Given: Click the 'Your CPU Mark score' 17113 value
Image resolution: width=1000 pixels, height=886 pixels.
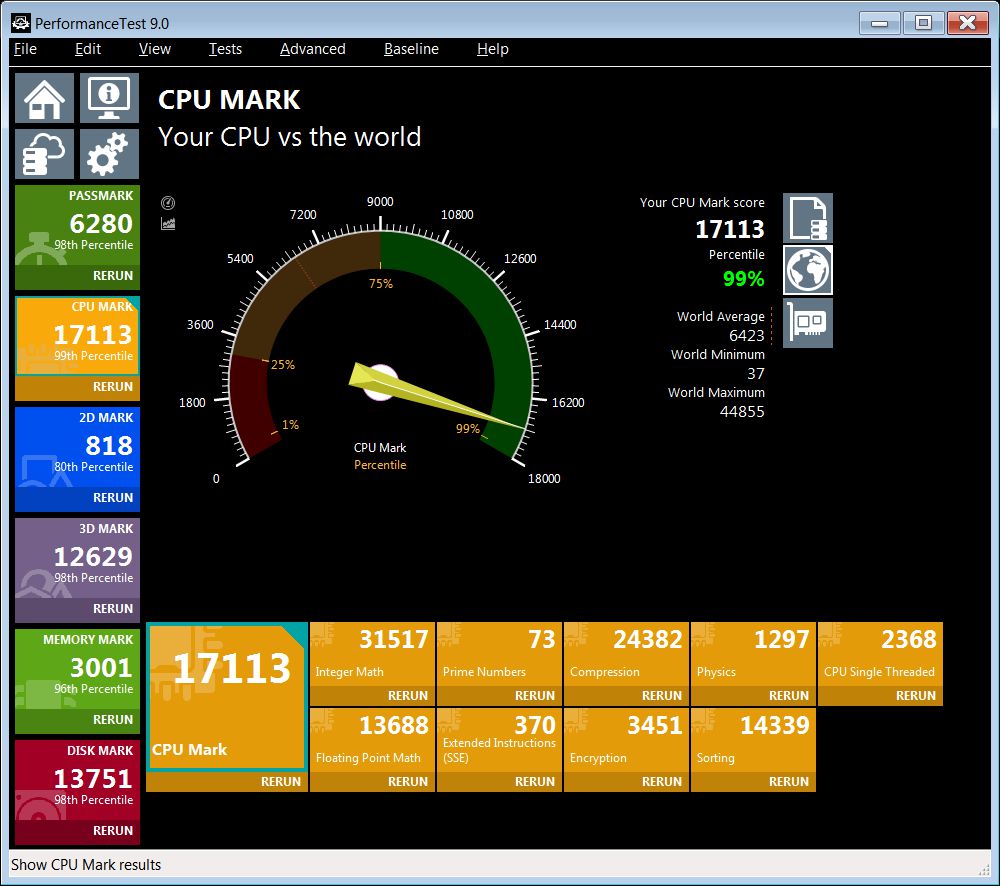Looking at the screenshot, I should coord(730,229).
